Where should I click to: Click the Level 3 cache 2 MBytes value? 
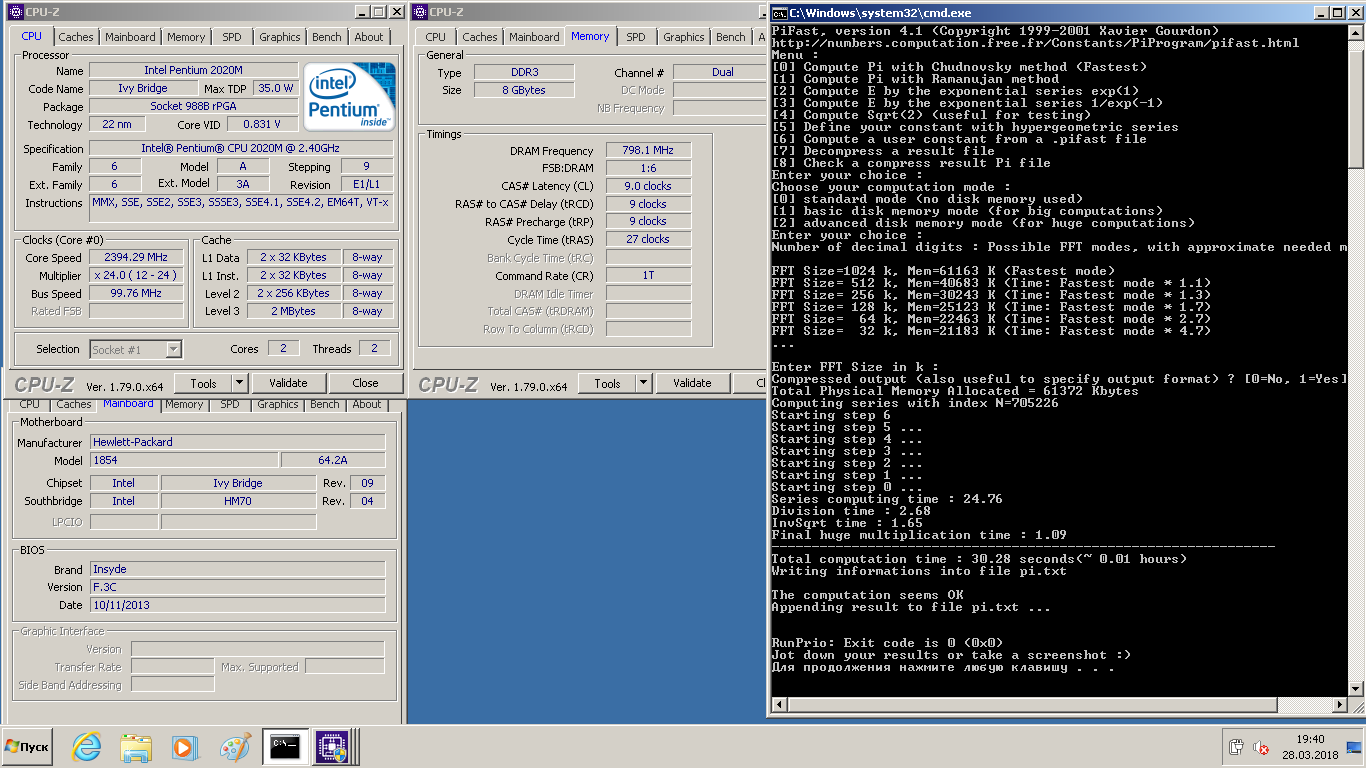pos(293,311)
